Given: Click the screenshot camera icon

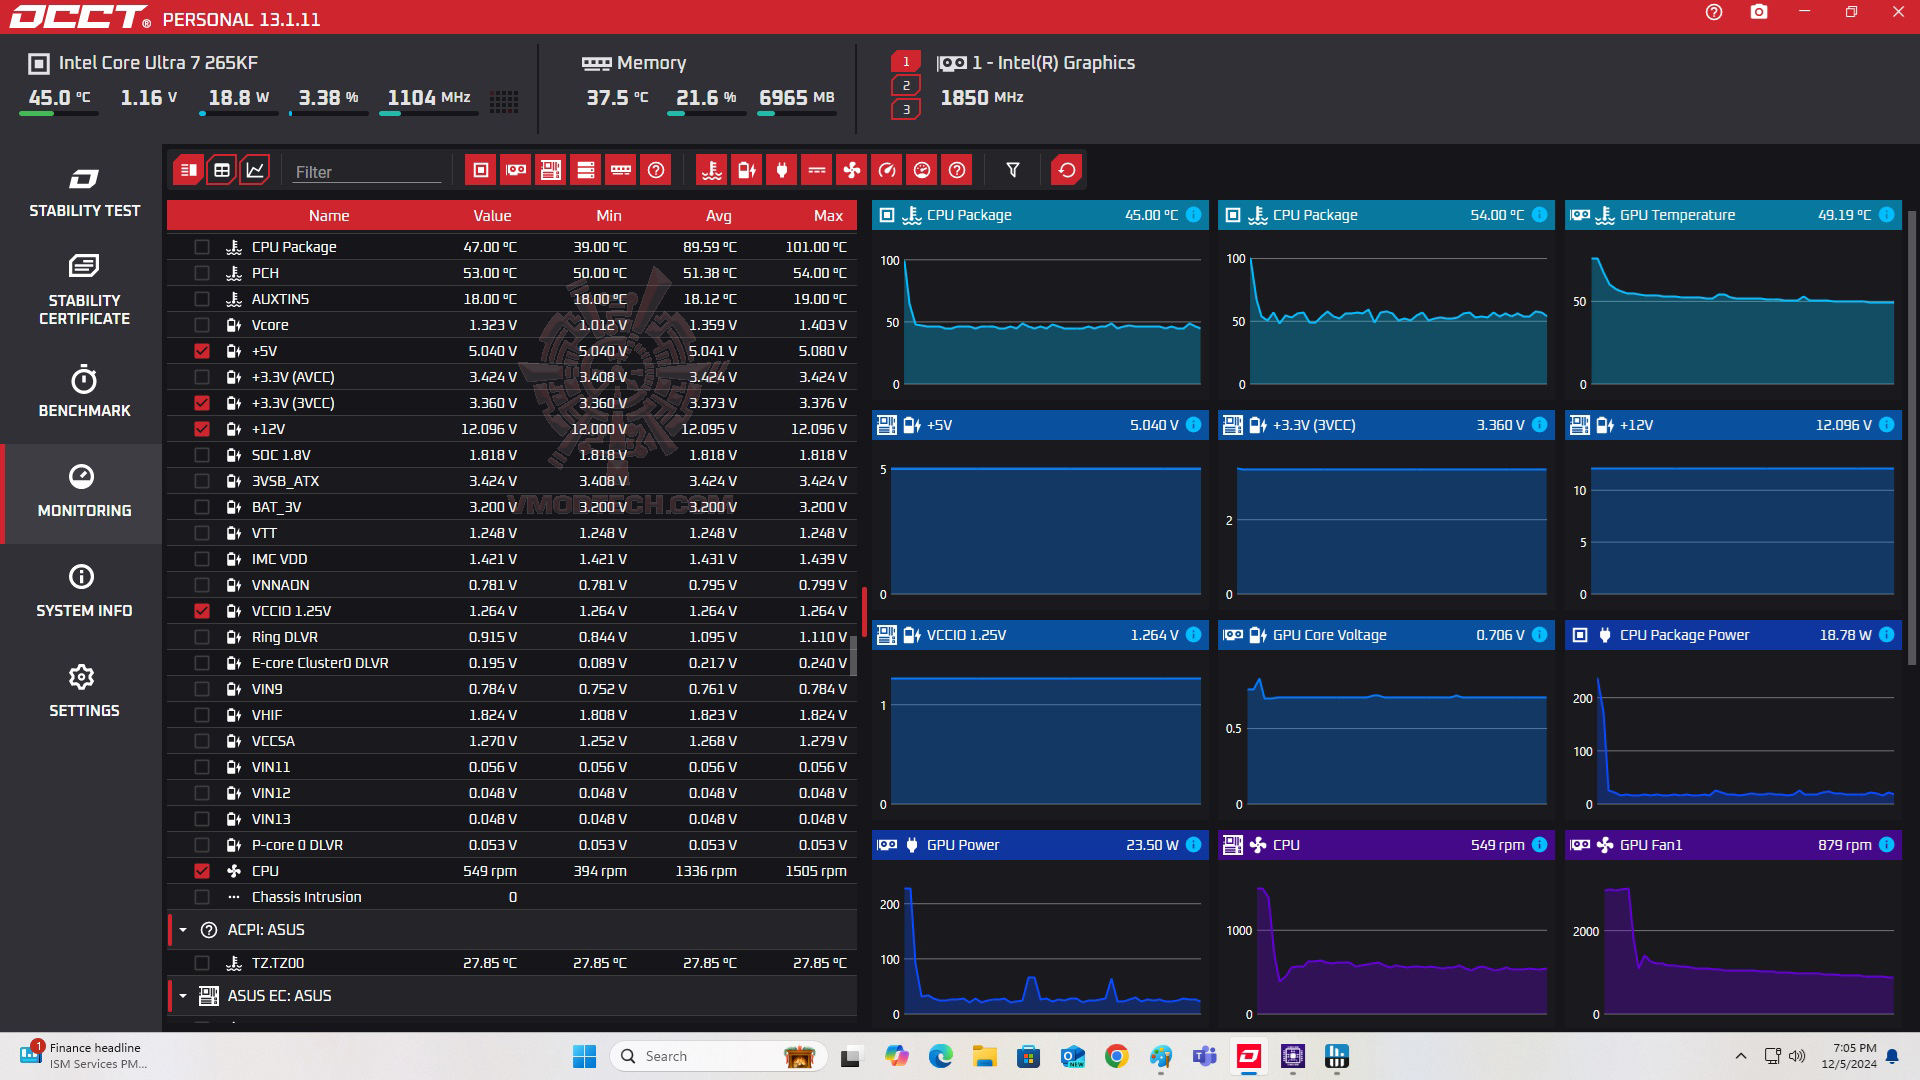Looking at the screenshot, I should click(1759, 13).
